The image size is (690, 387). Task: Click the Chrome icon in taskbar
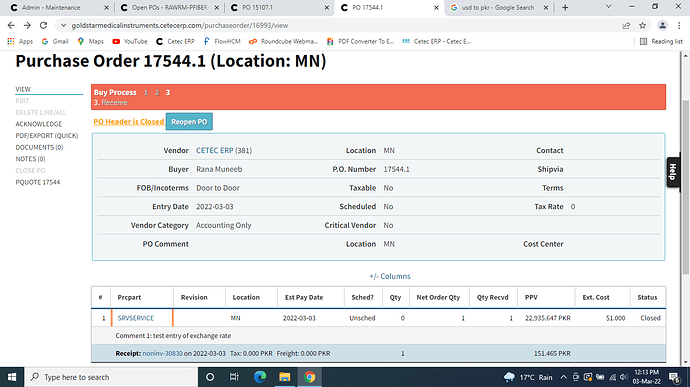coord(309,377)
